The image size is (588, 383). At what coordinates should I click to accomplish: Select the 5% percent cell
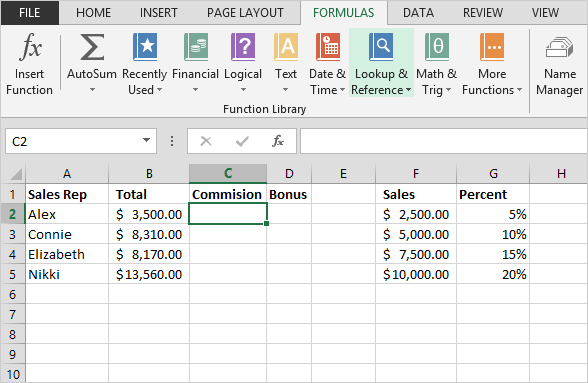pos(493,214)
